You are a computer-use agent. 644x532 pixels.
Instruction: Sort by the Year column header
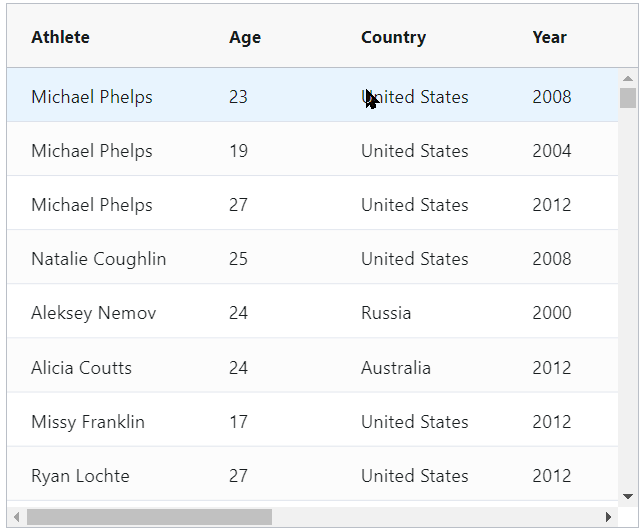550,37
